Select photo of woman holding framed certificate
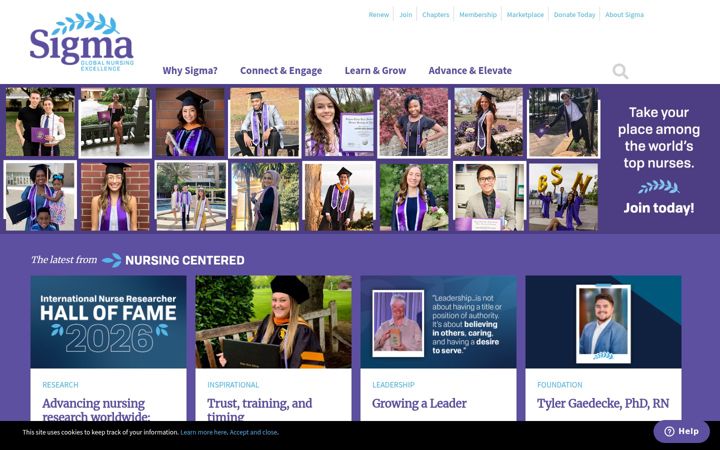Image resolution: width=720 pixels, height=450 pixels. 339,122
